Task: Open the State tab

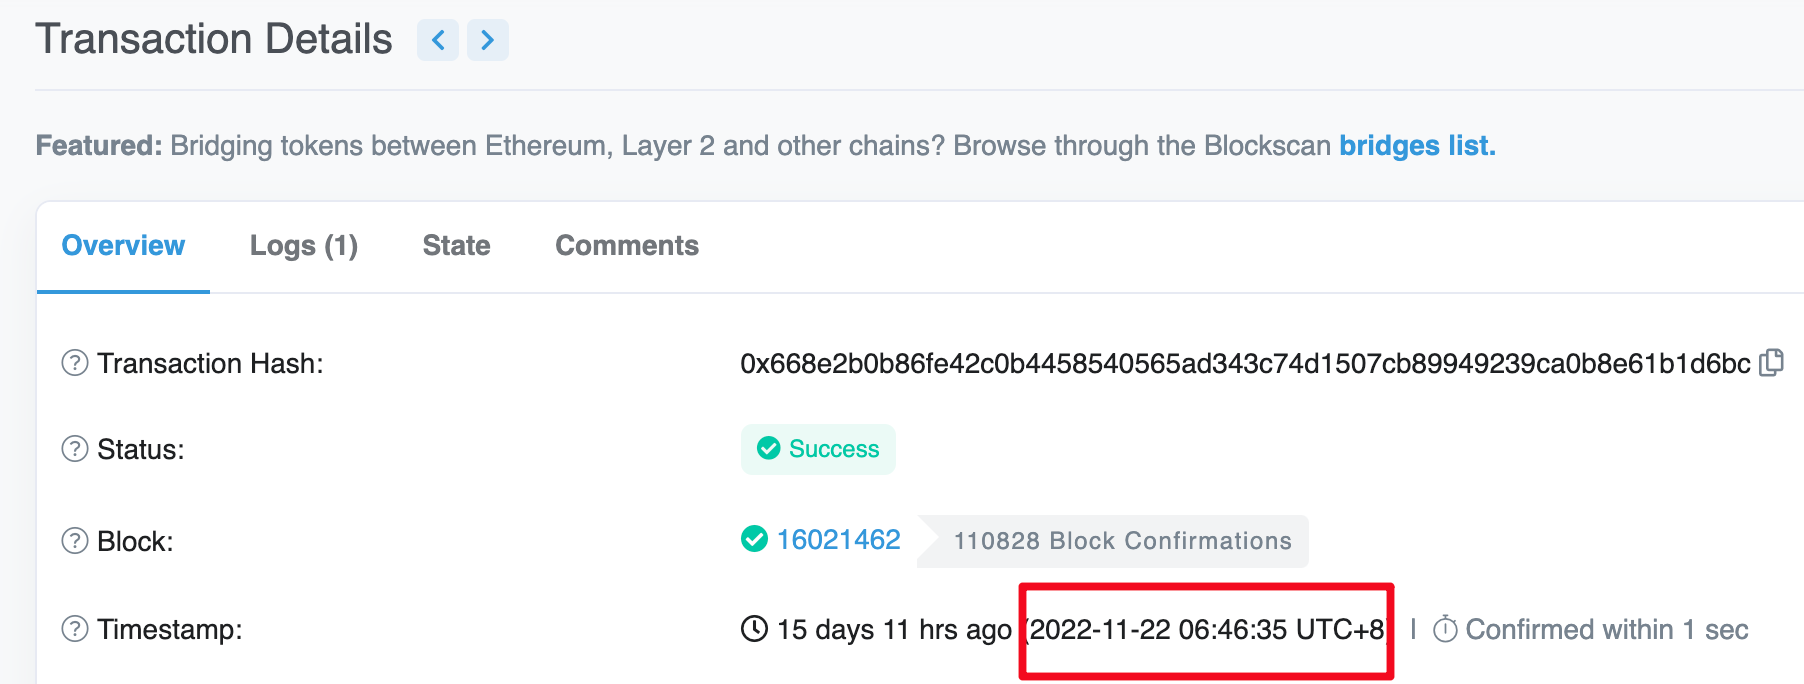Action: (456, 246)
